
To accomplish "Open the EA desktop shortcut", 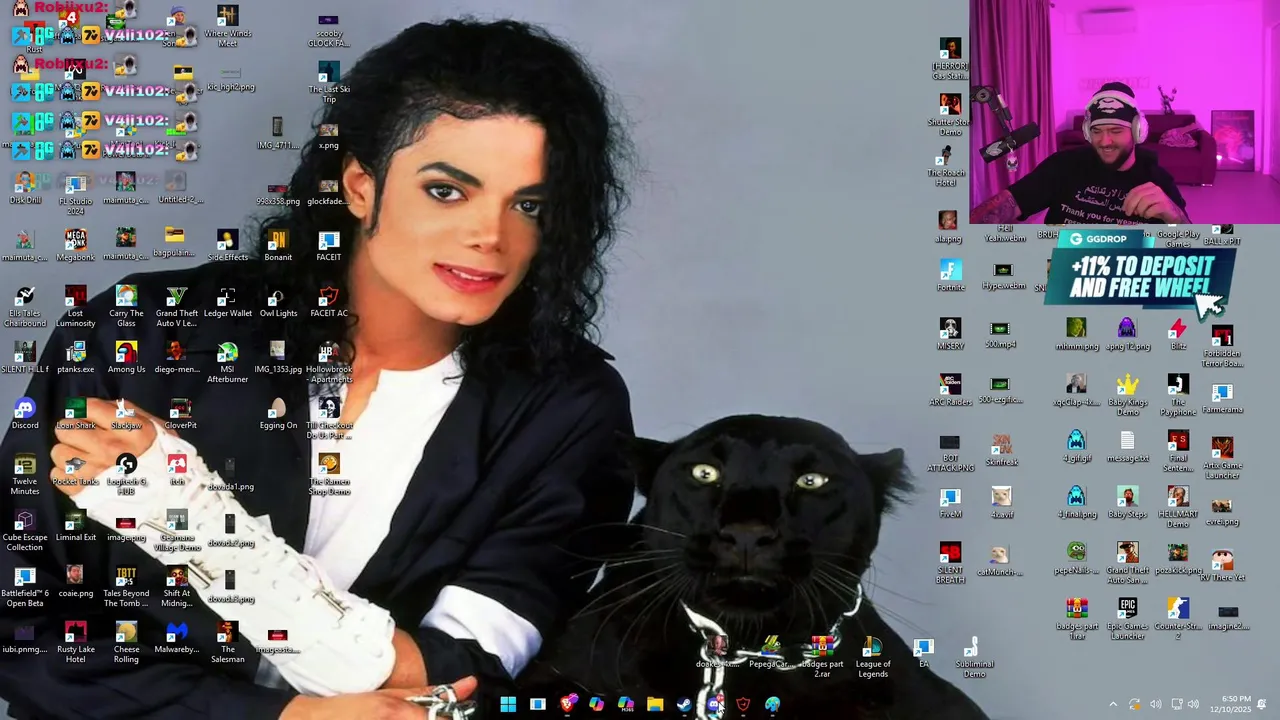I will pos(923,653).
